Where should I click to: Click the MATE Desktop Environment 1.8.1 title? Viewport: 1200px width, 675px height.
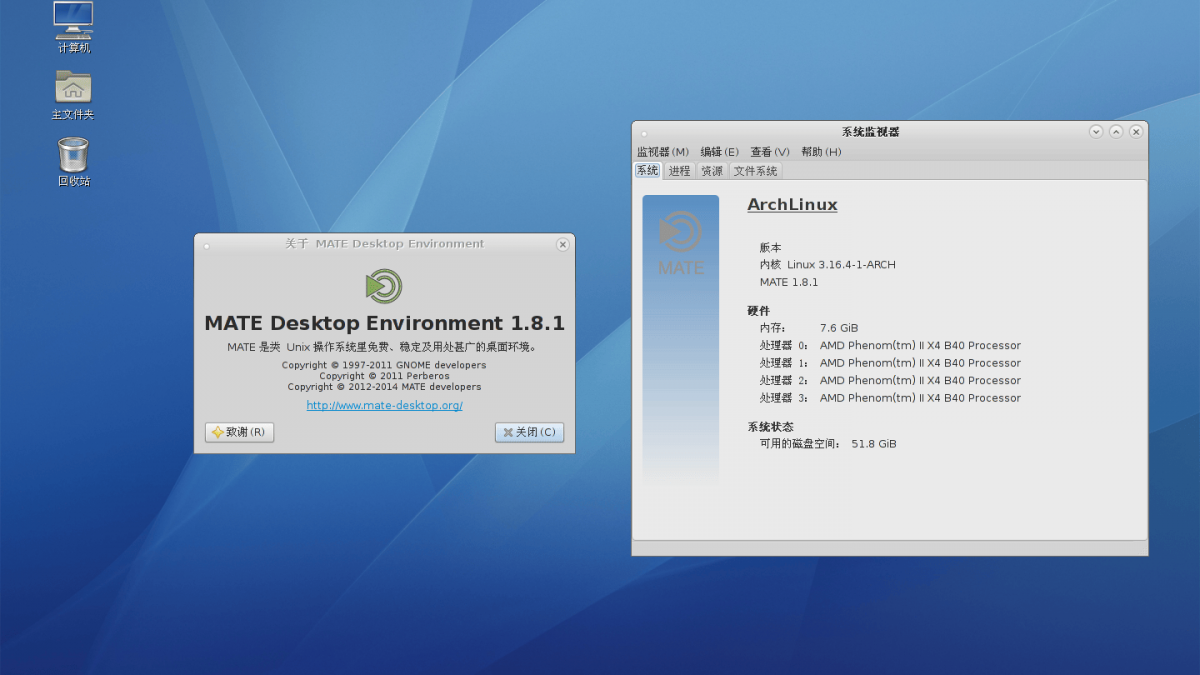[x=384, y=324]
